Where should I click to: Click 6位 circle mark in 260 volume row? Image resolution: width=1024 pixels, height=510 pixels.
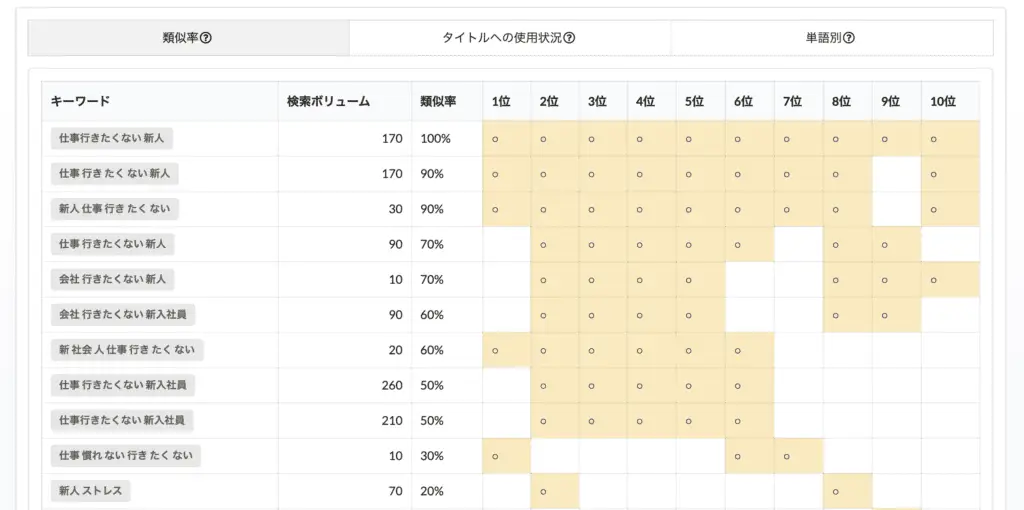pos(738,386)
